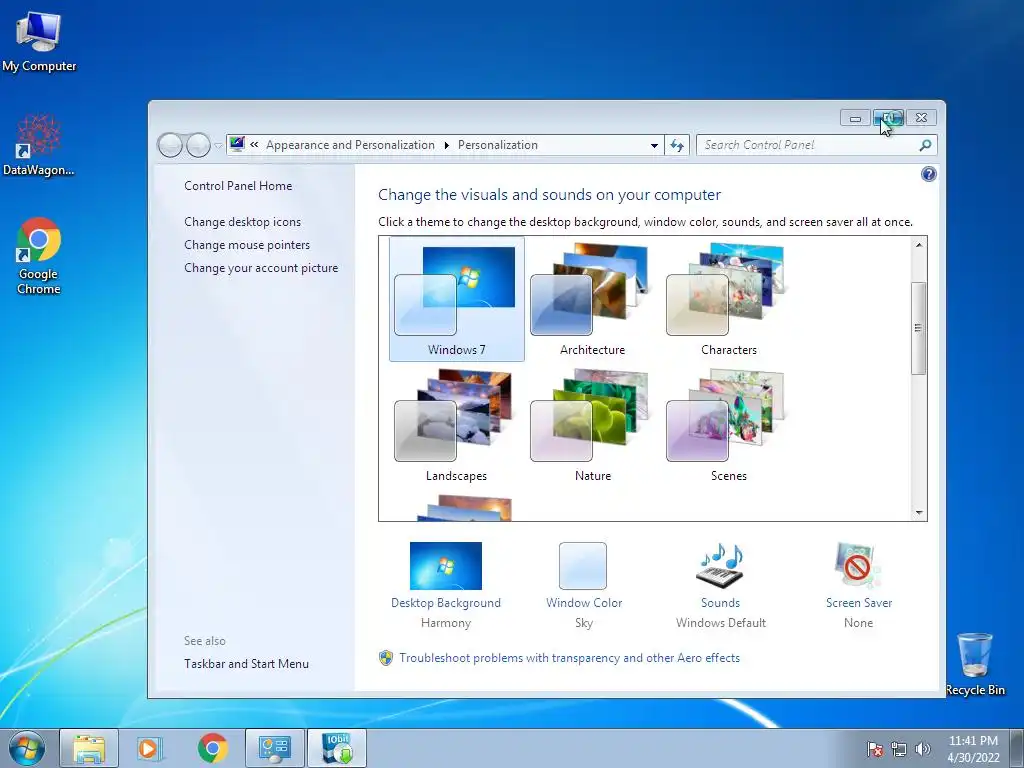Apply the Characters theme

(x=728, y=298)
